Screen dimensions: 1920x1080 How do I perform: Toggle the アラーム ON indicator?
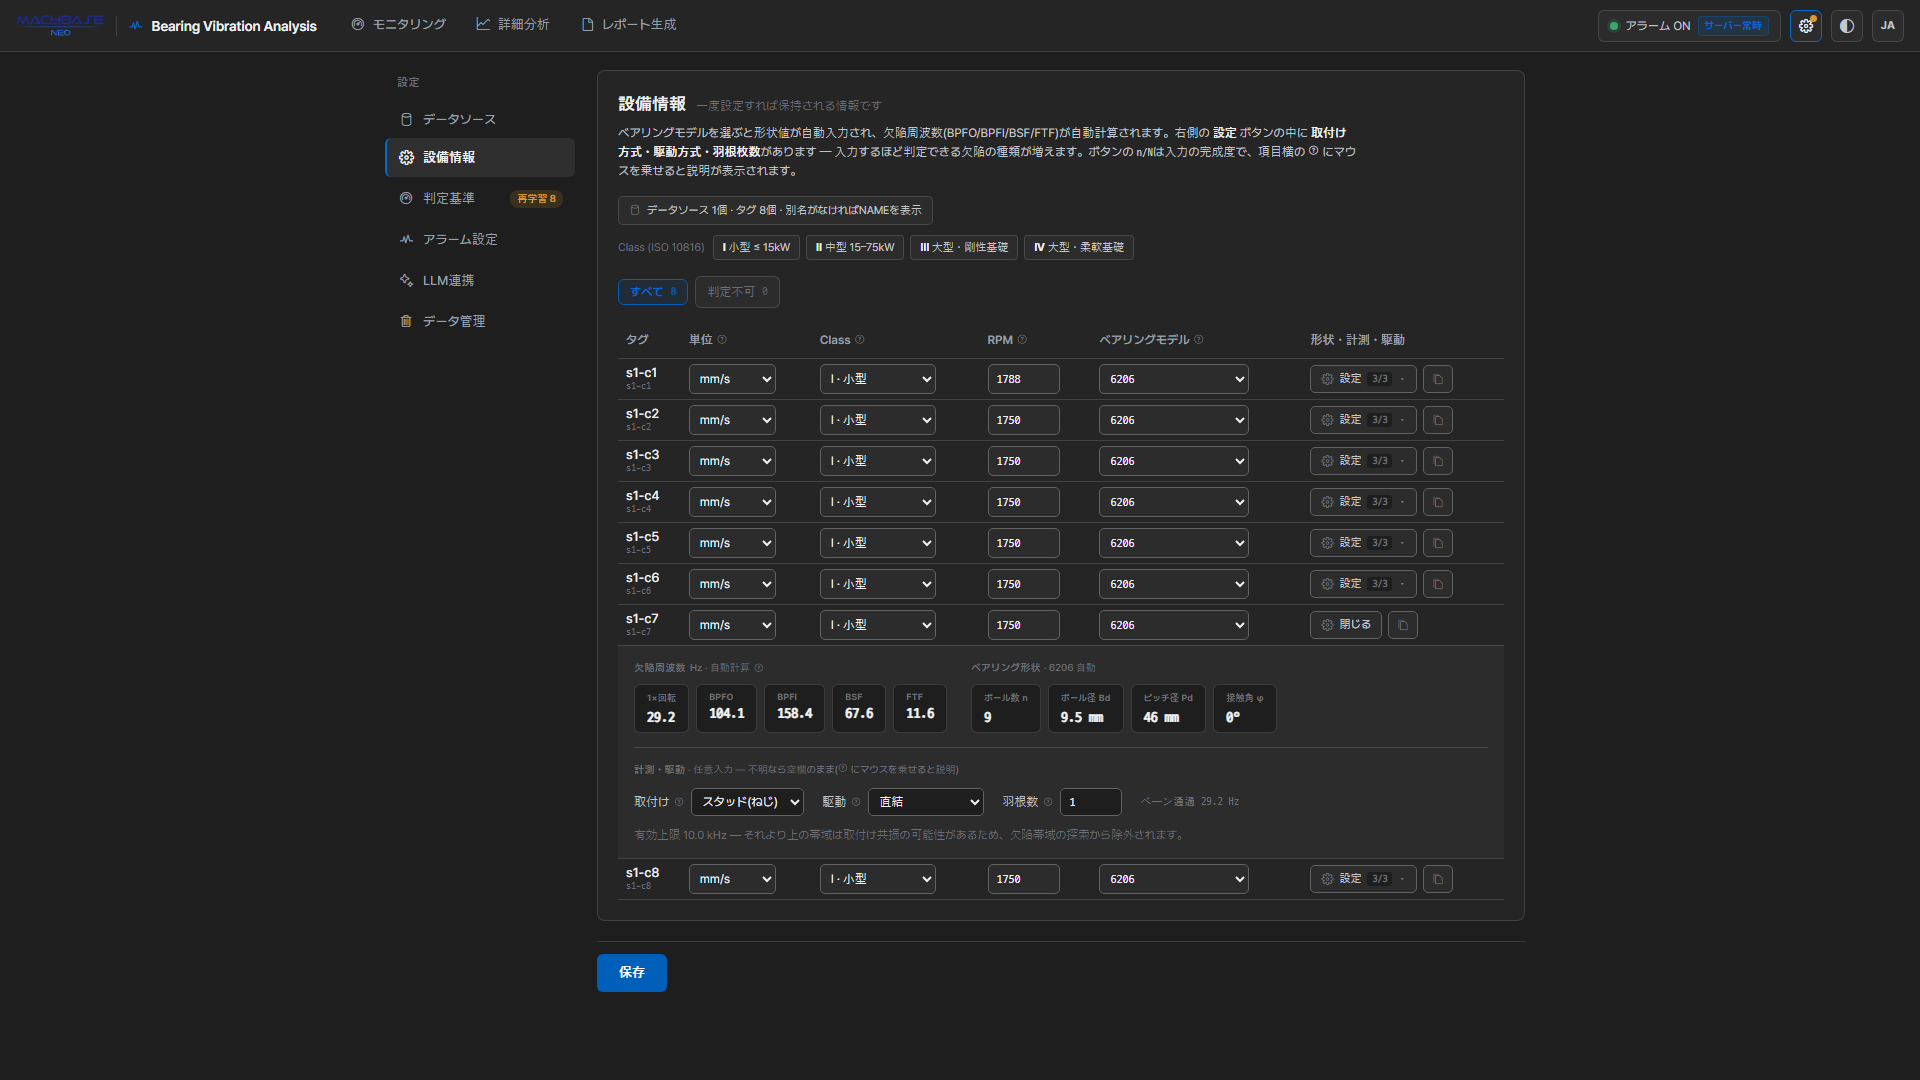(1687, 26)
